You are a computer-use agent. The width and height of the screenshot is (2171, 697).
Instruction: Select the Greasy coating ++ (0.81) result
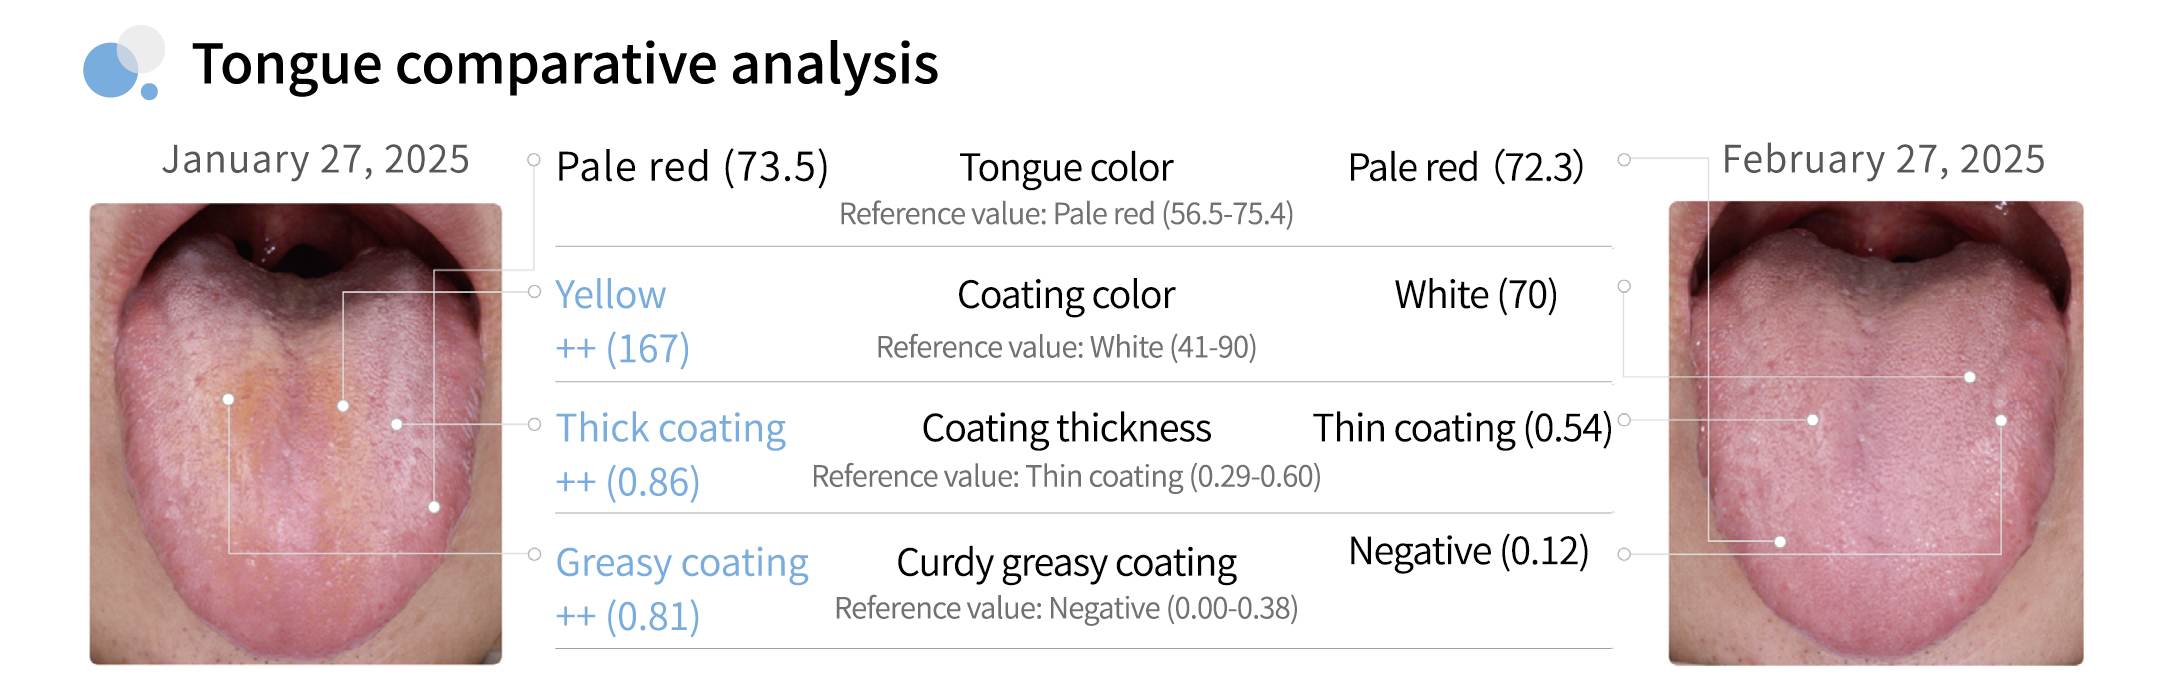[681, 589]
